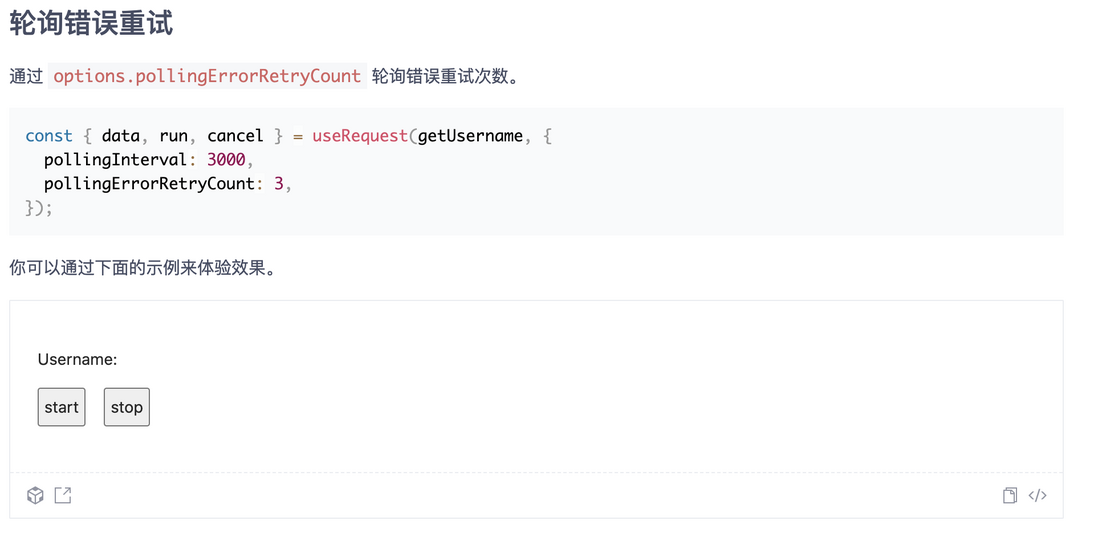Open the demo in CodeSandbox cube icon

(35, 496)
